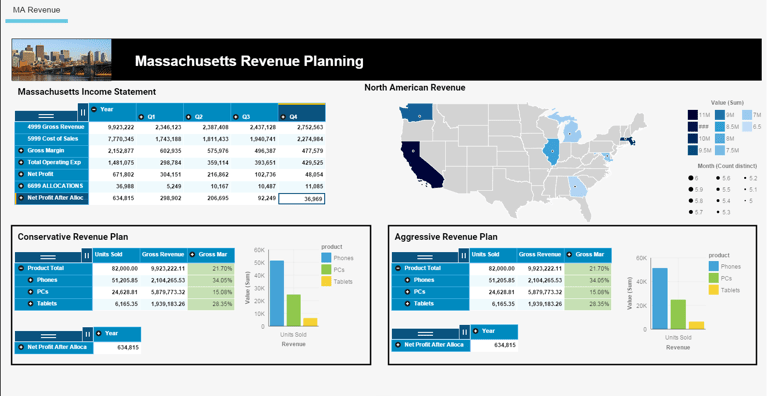The image size is (770, 396).
Task: Open hamburger menu of Conservative Revenue Plan table
Action: (48, 257)
